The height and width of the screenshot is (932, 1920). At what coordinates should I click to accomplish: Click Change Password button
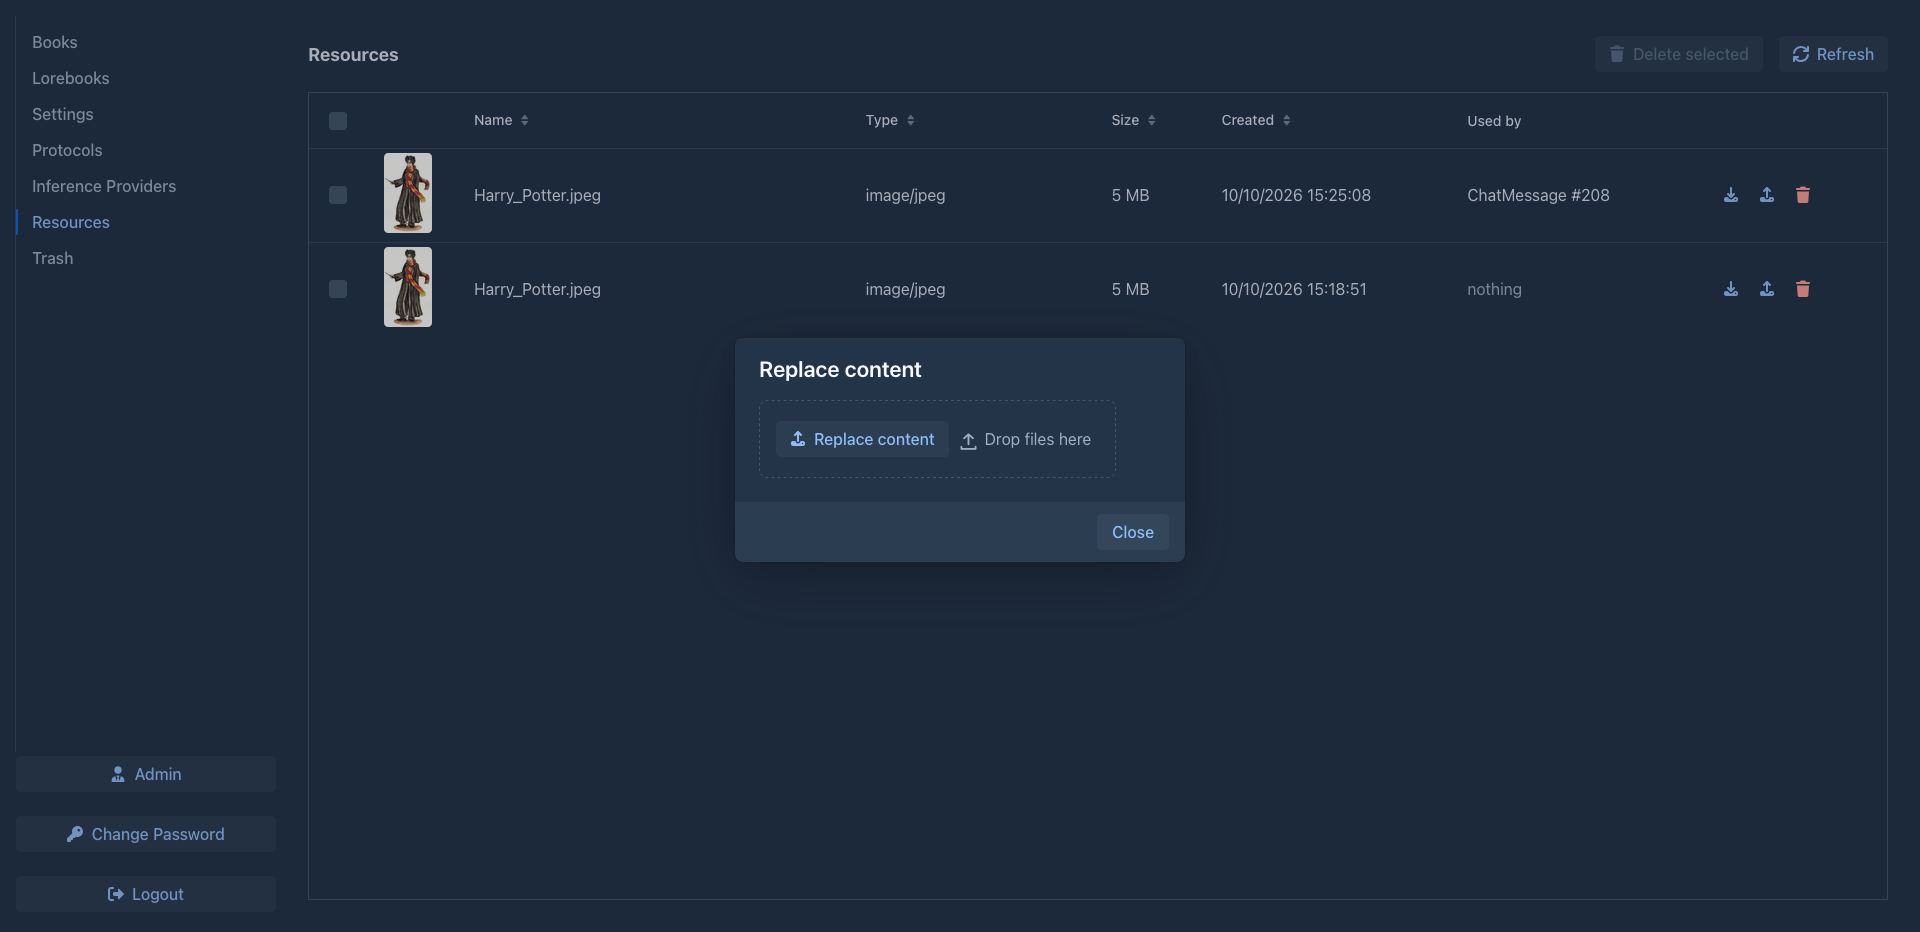click(x=146, y=834)
